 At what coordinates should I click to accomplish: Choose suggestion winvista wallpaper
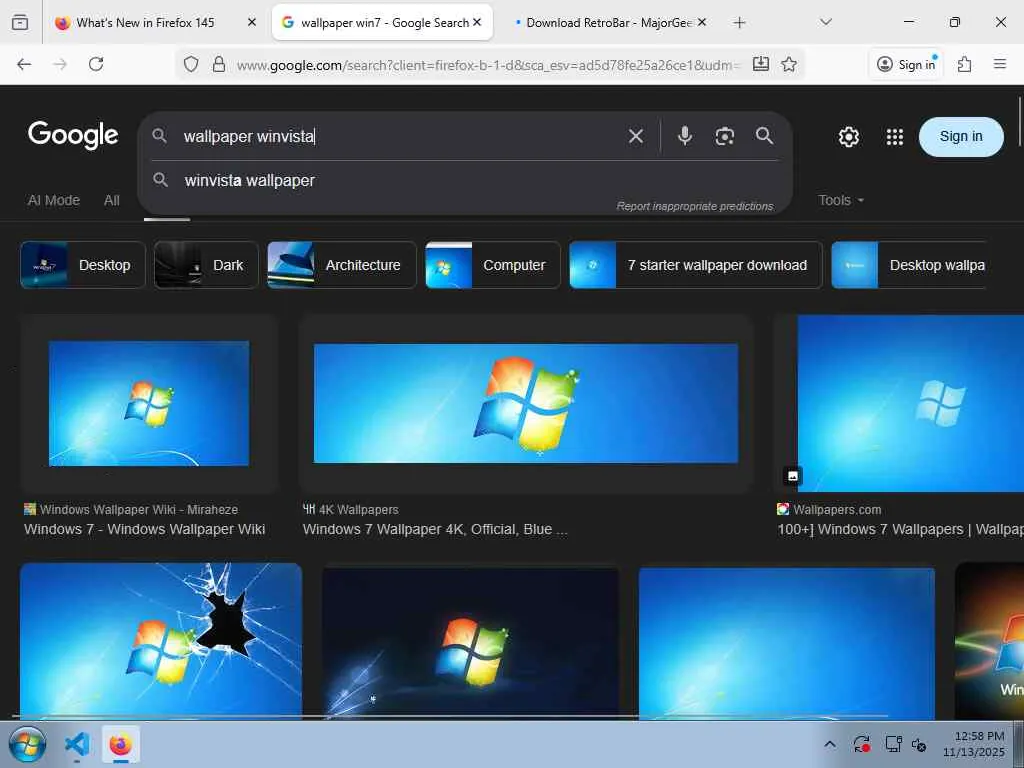pyautogui.click(x=249, y=180)
